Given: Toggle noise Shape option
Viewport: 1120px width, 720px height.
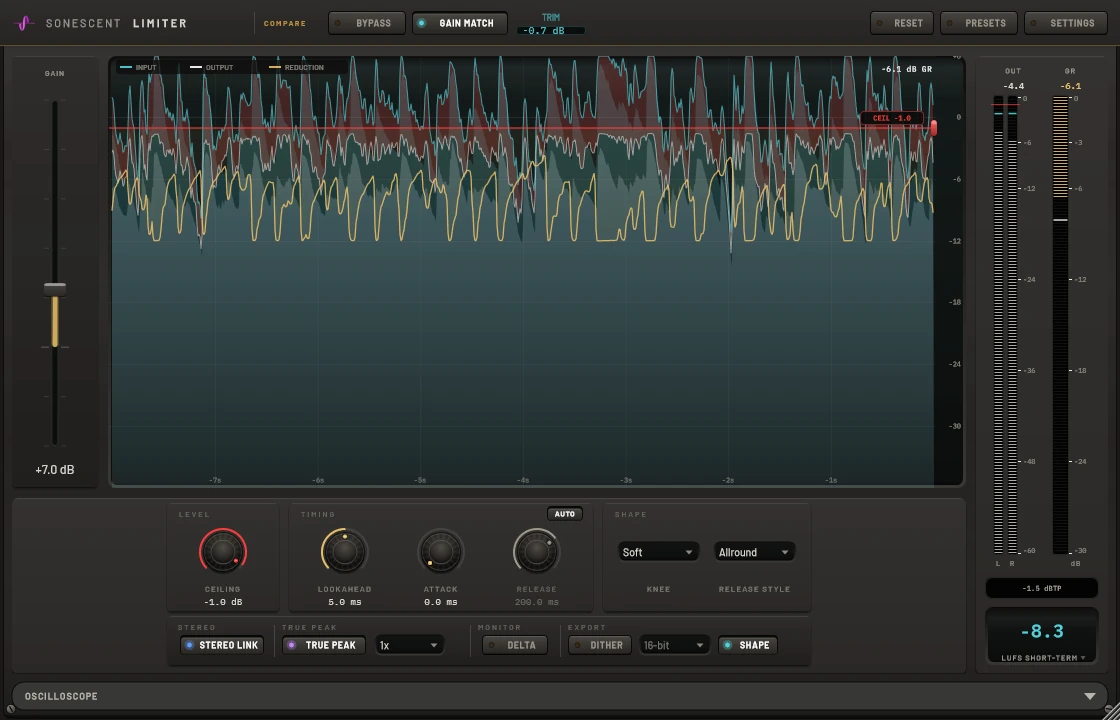Looking at the screenshot, I should 747,645.
